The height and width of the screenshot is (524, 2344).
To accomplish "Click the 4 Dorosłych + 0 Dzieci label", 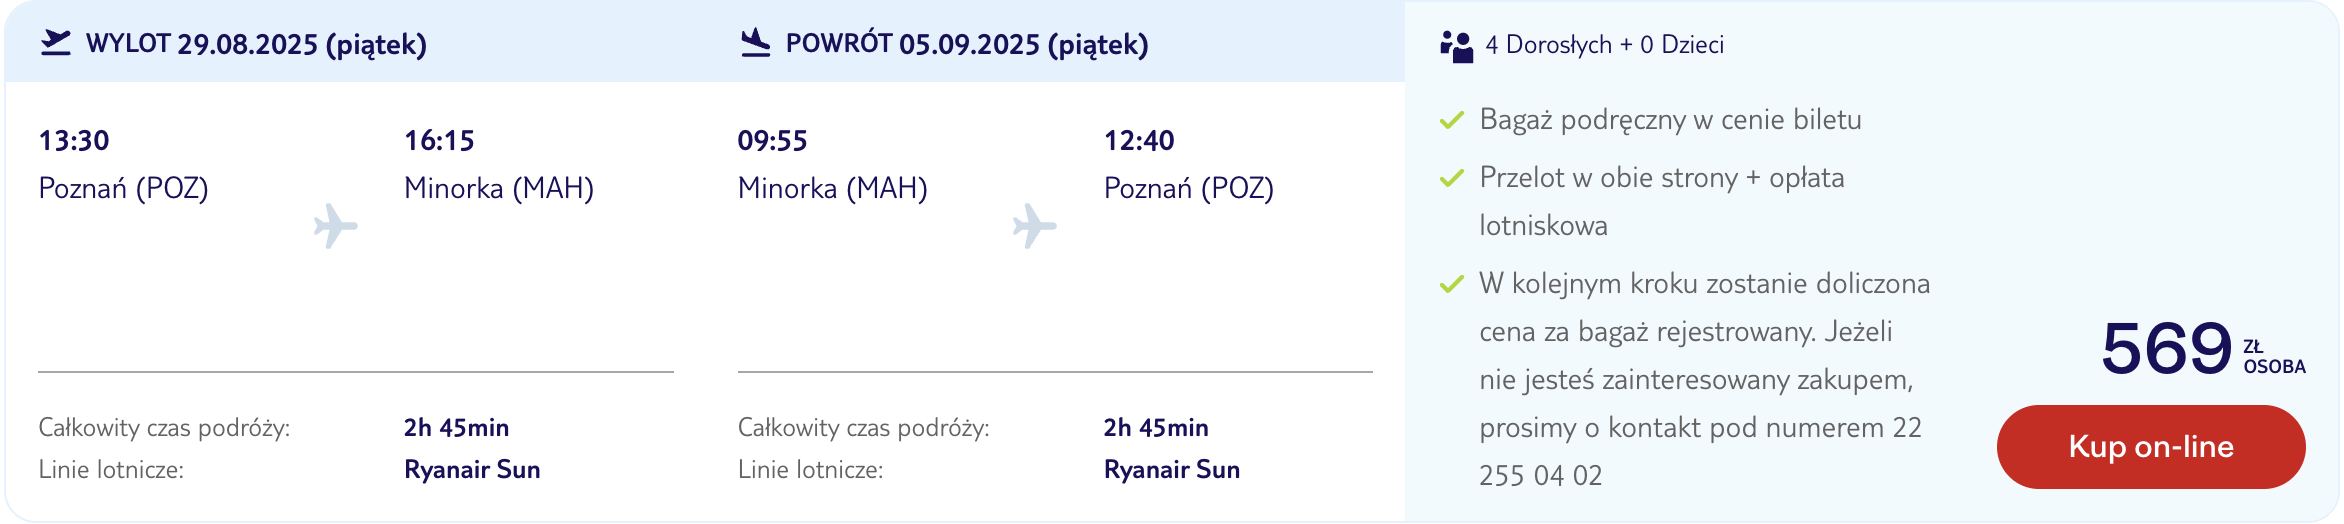I will click(1604, 45).
